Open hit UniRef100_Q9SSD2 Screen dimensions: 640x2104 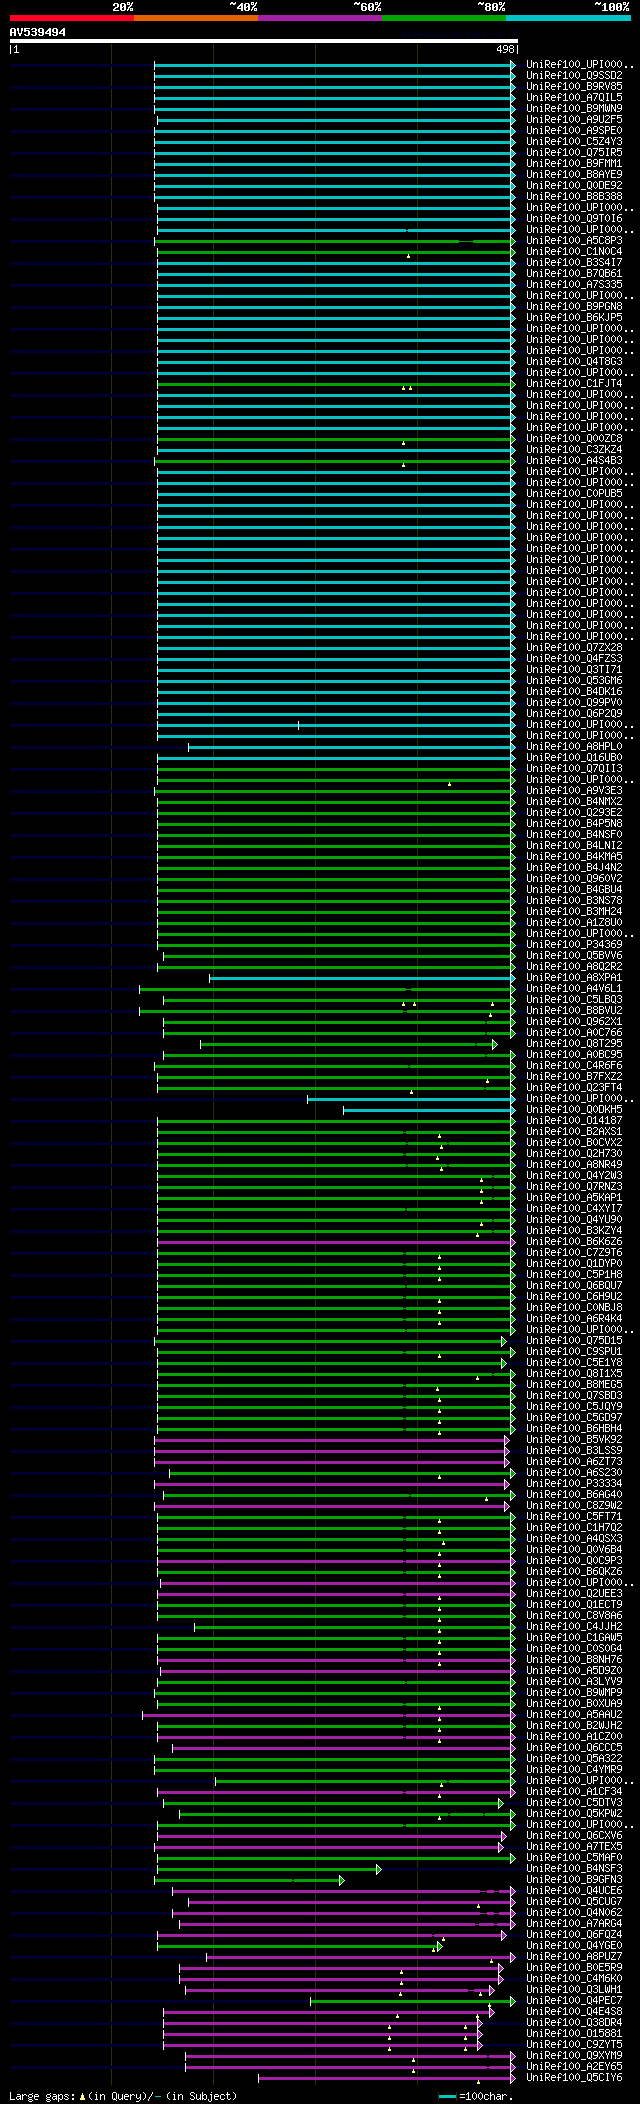(574, 75)
